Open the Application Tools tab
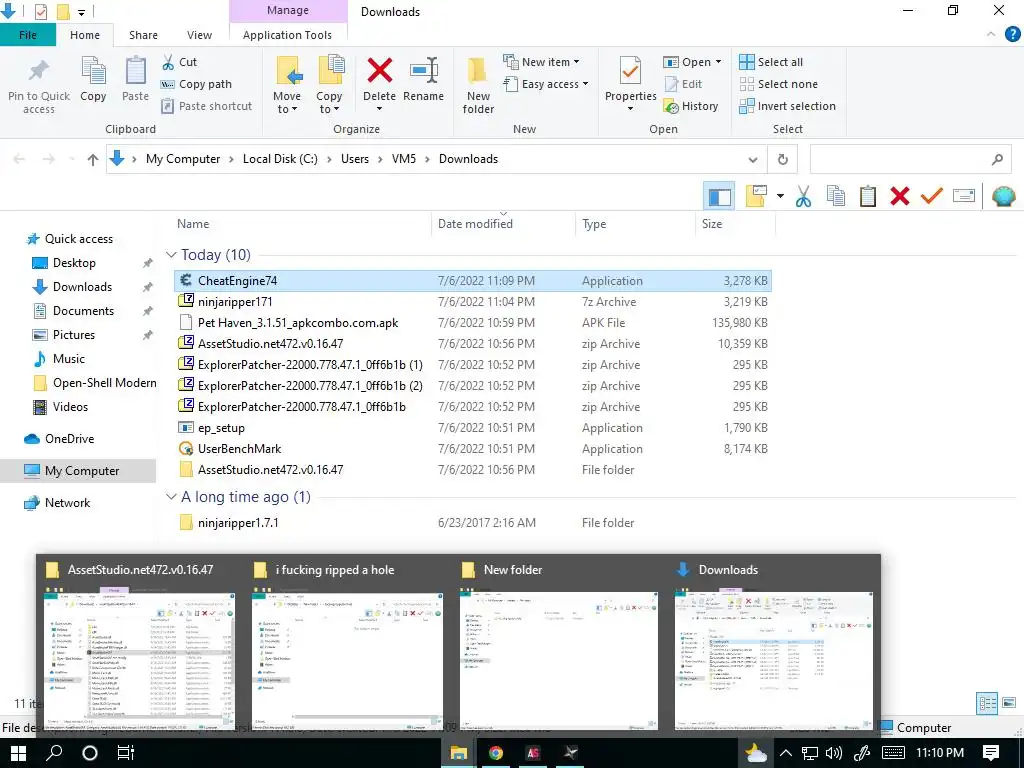Image resolution: width=1024 pixels, height=768 pixels. [x=287, y=35]
